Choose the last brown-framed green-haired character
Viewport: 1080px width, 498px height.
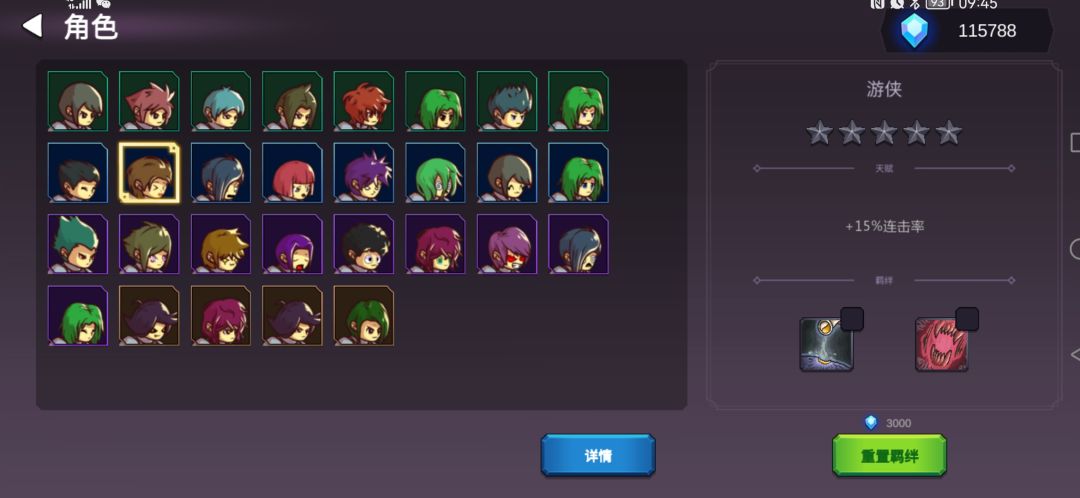(364, 316)
